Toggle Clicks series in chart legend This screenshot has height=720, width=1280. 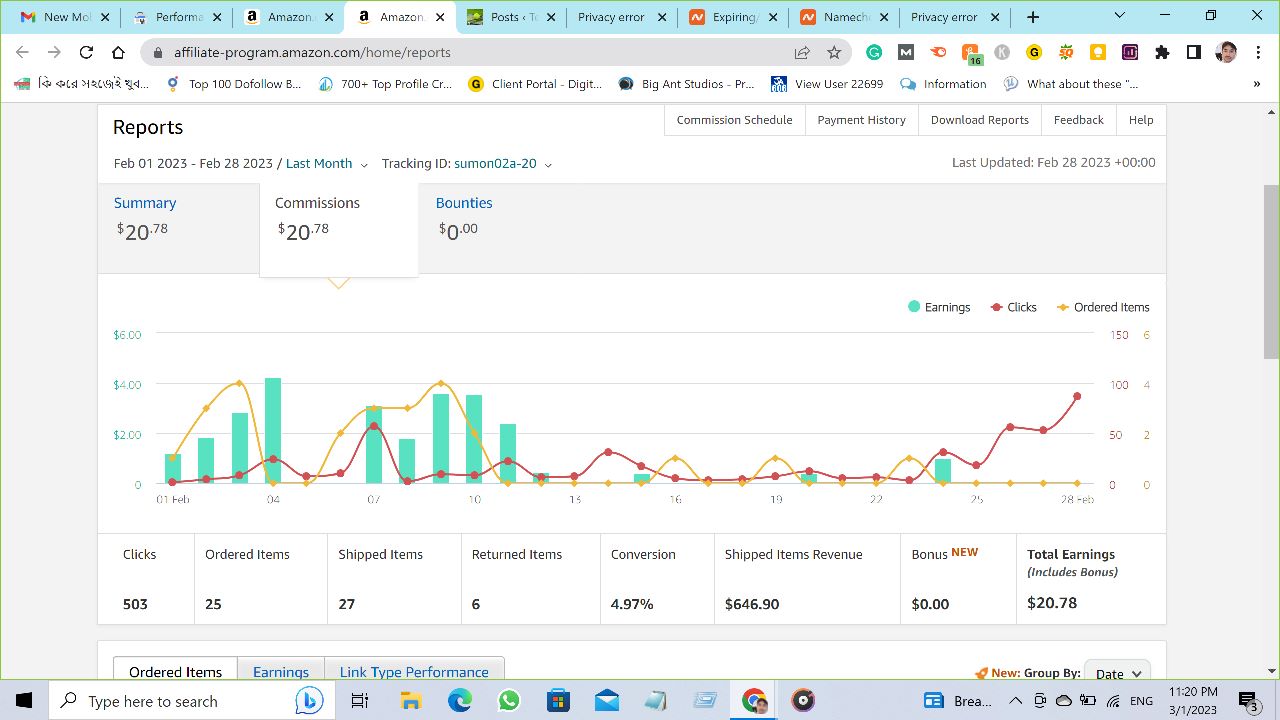point(1013,307)
